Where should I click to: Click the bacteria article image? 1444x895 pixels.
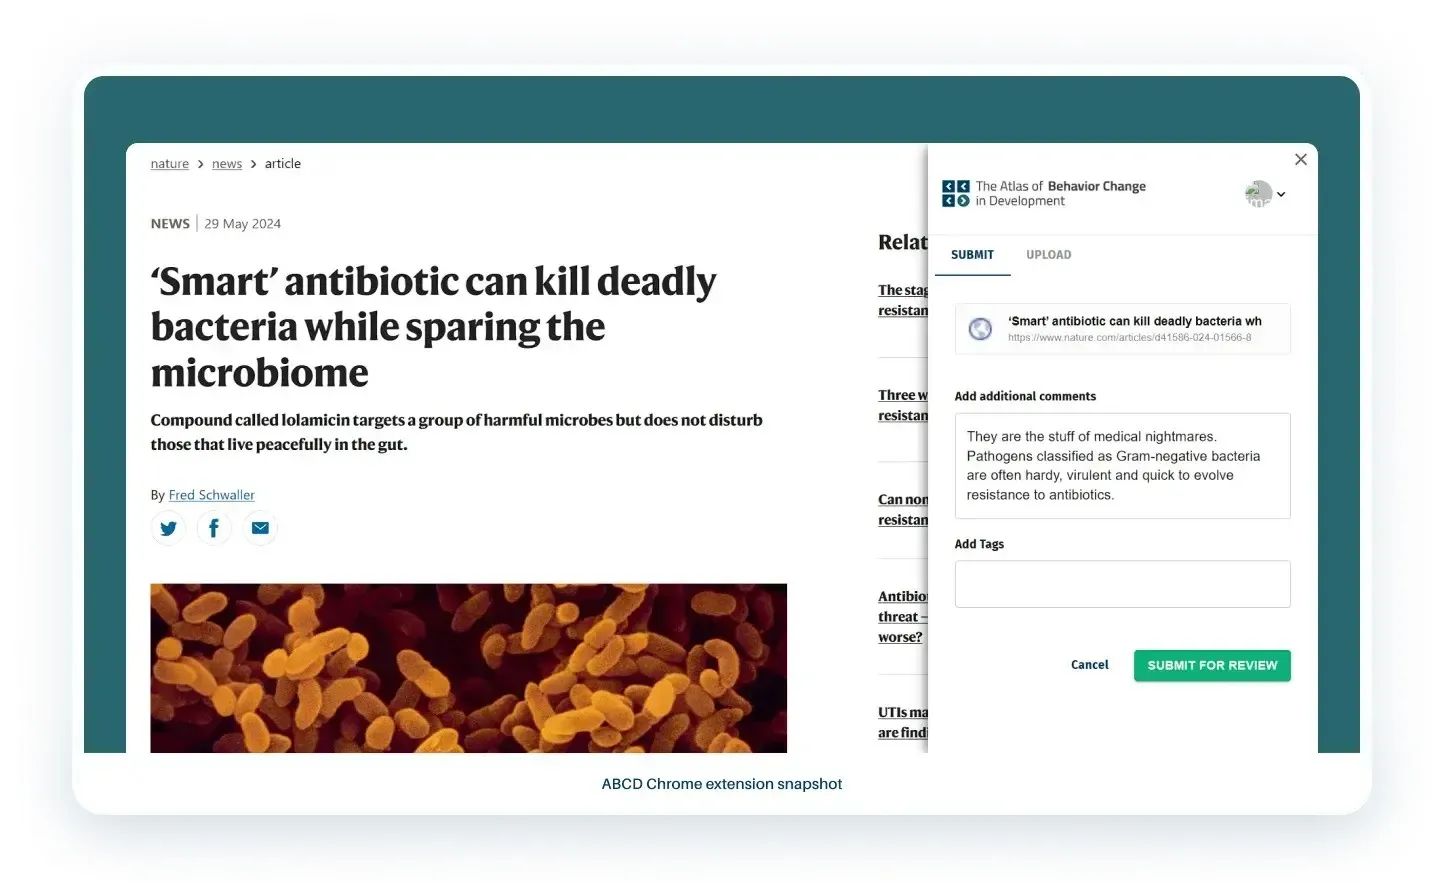click(468, 667)
